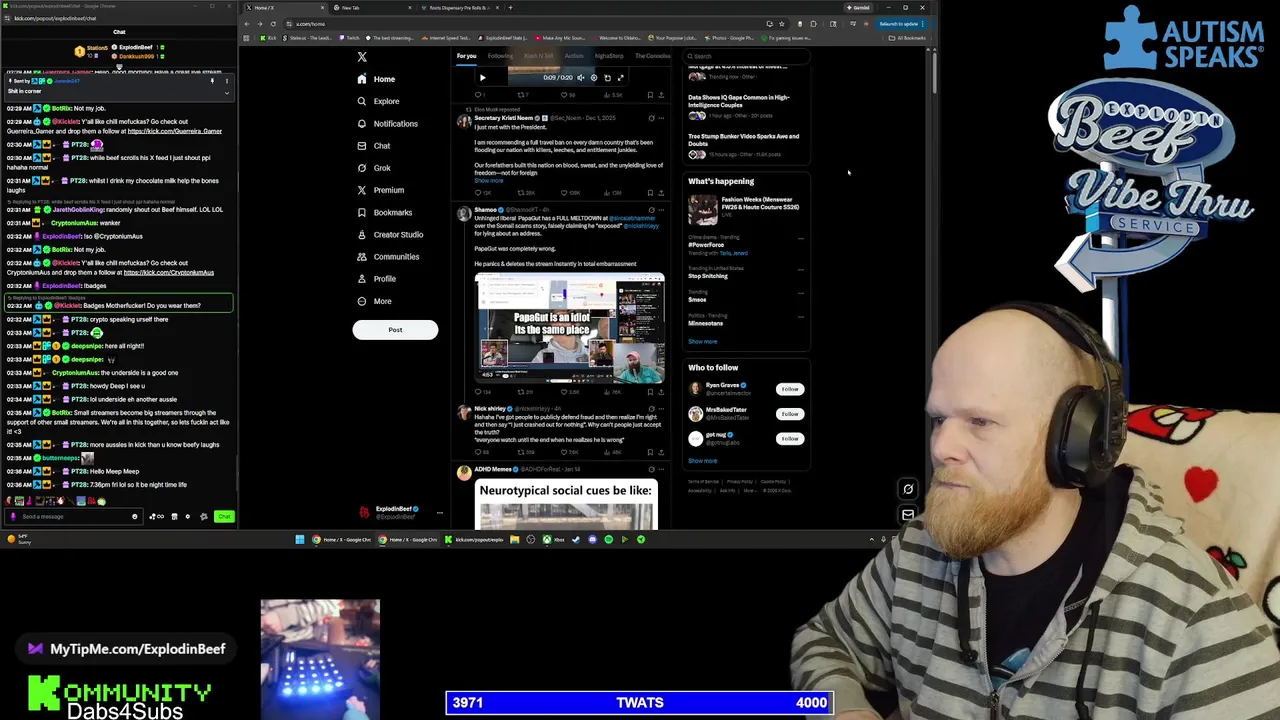Follow MrsBakedTater
Viewport: 1280px width, 720px height.
click(790, 414)
